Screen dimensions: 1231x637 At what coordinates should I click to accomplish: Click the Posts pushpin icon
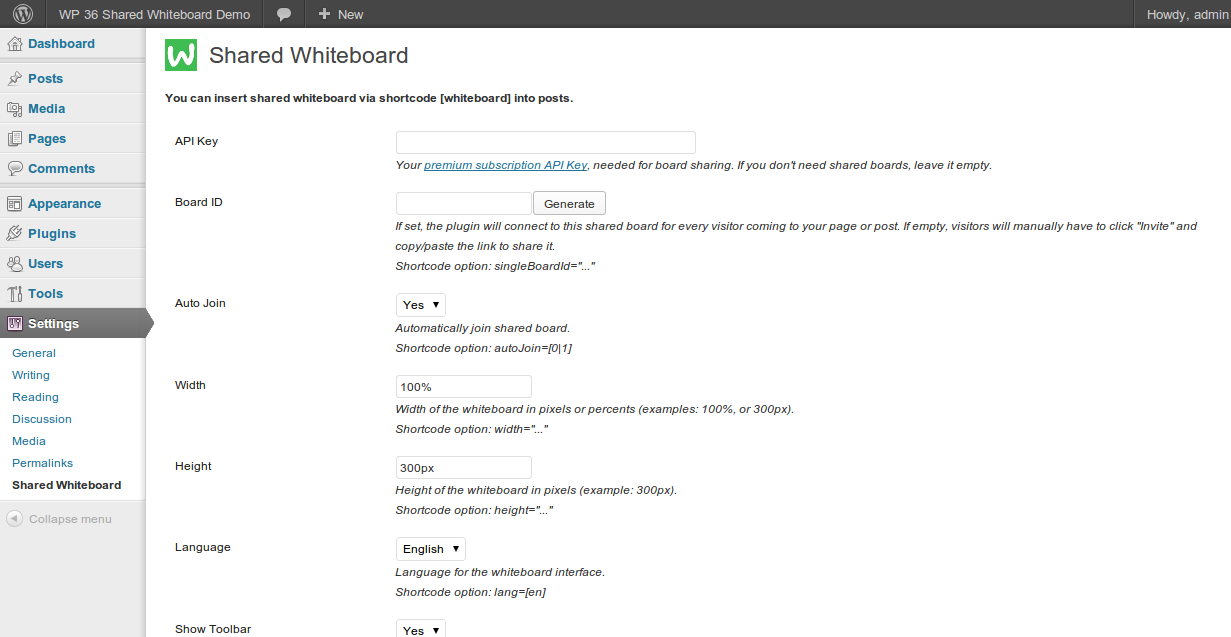(15, 79)
